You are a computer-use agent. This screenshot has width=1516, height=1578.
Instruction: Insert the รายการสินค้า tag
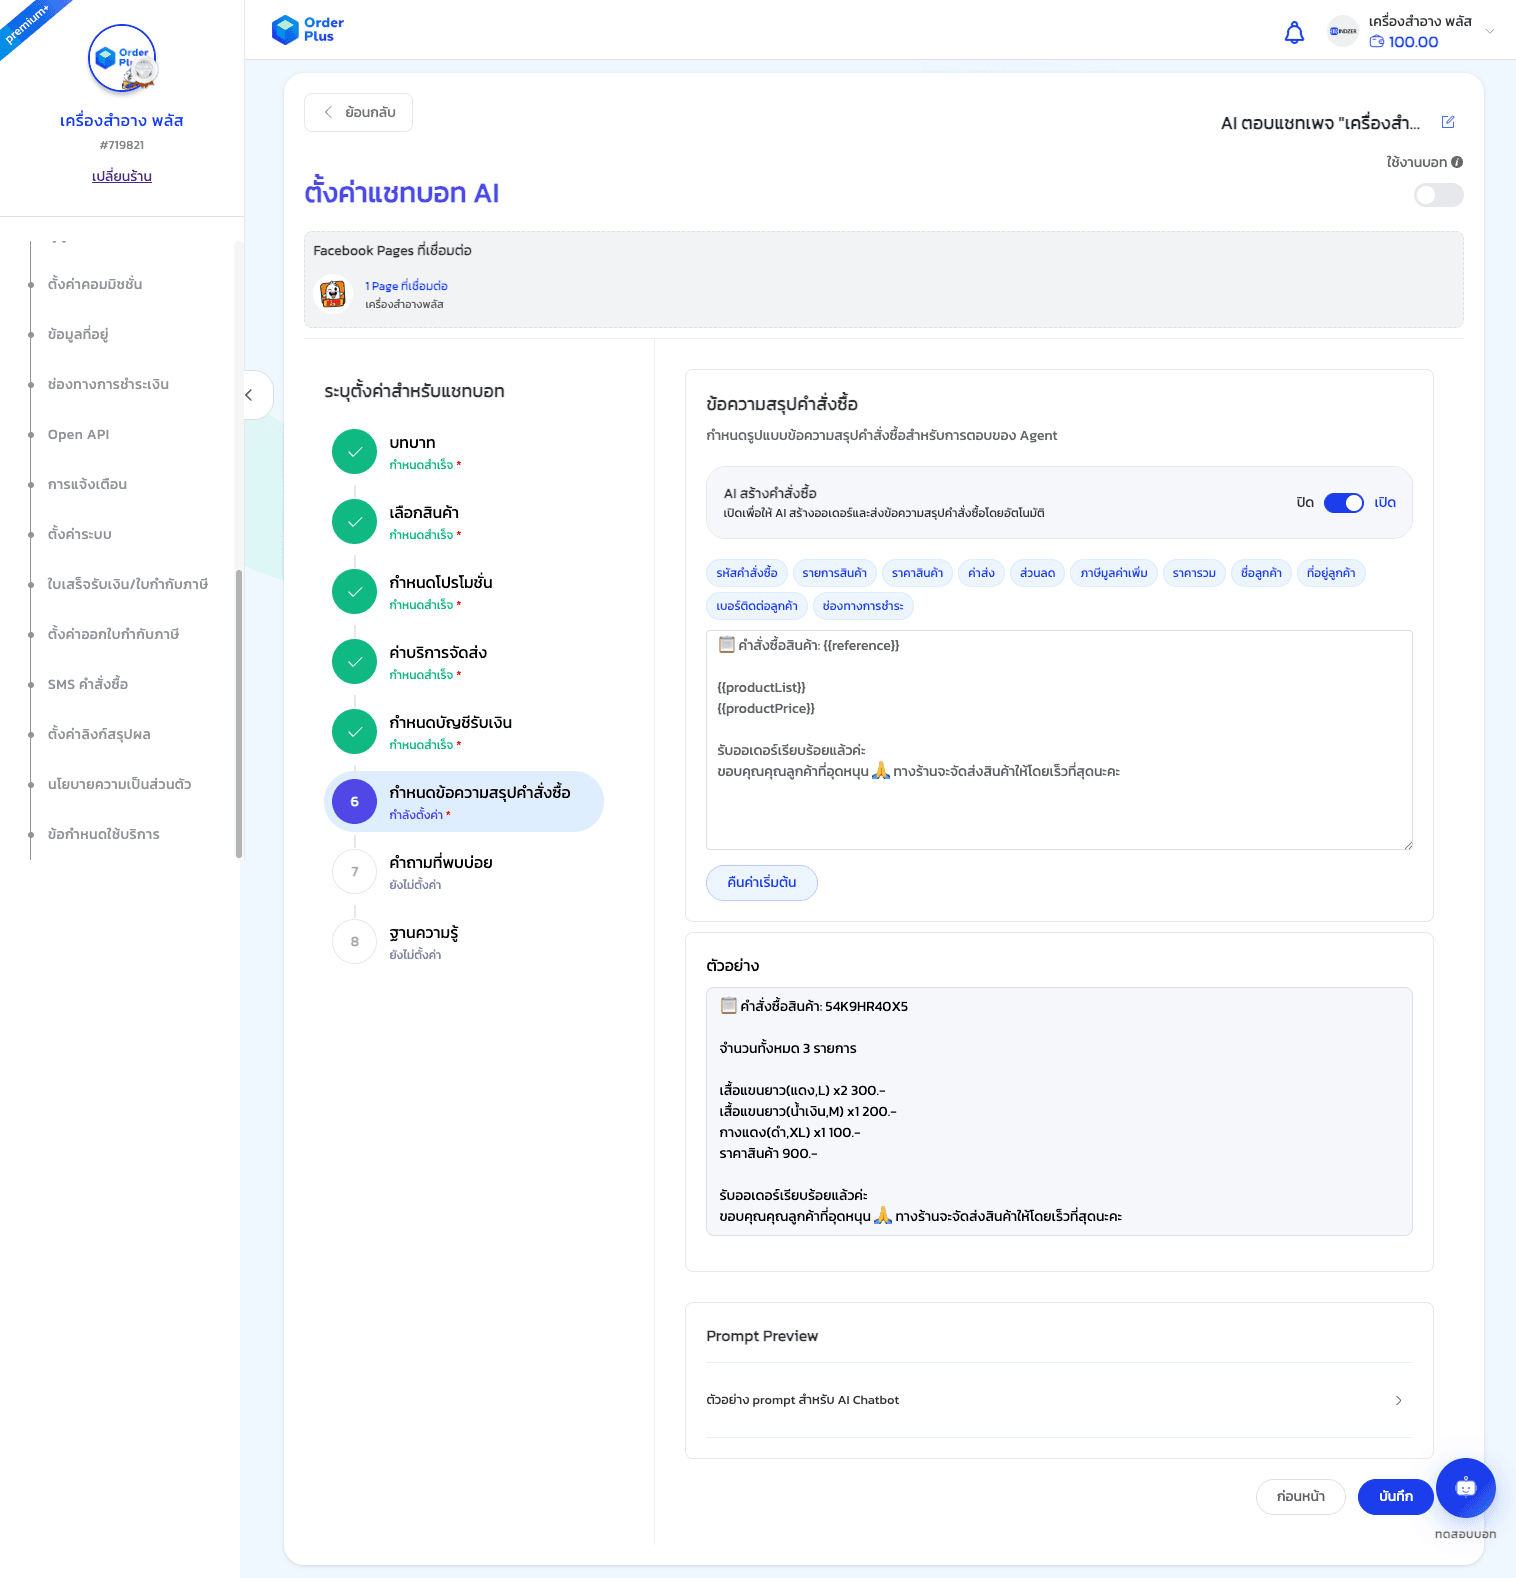click(834, 573)
